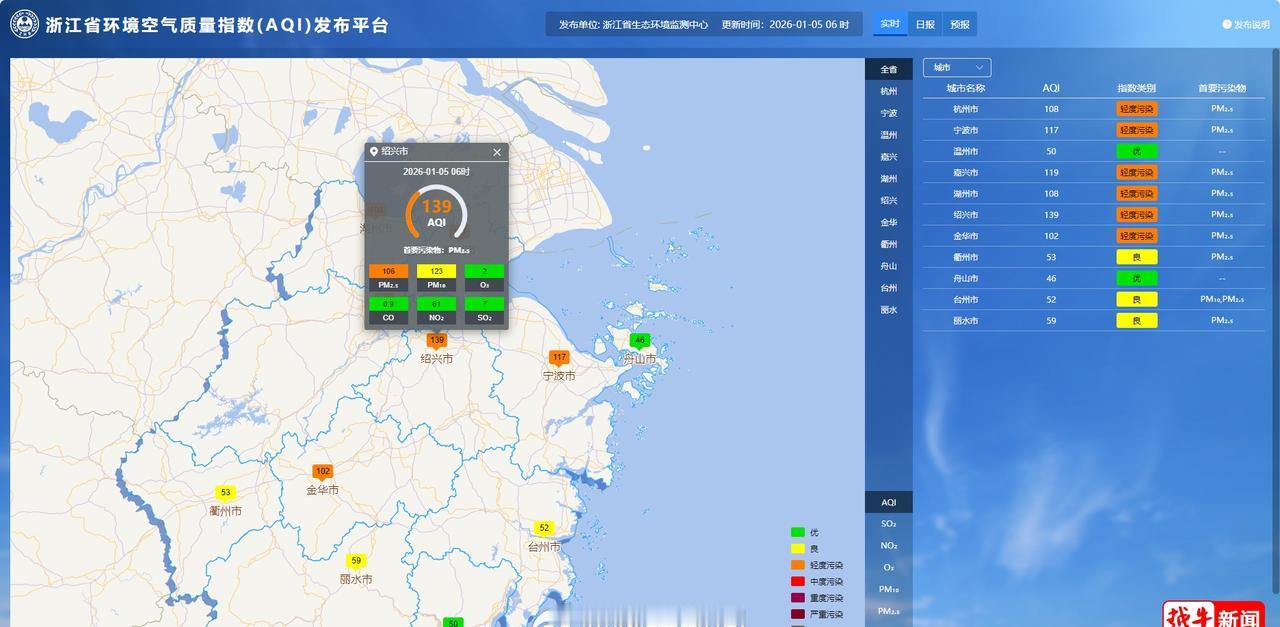Toggle the NO₂ map display layer
Image resolution: width=1280 pixels, height=627 pixels.
click(886, 545)
